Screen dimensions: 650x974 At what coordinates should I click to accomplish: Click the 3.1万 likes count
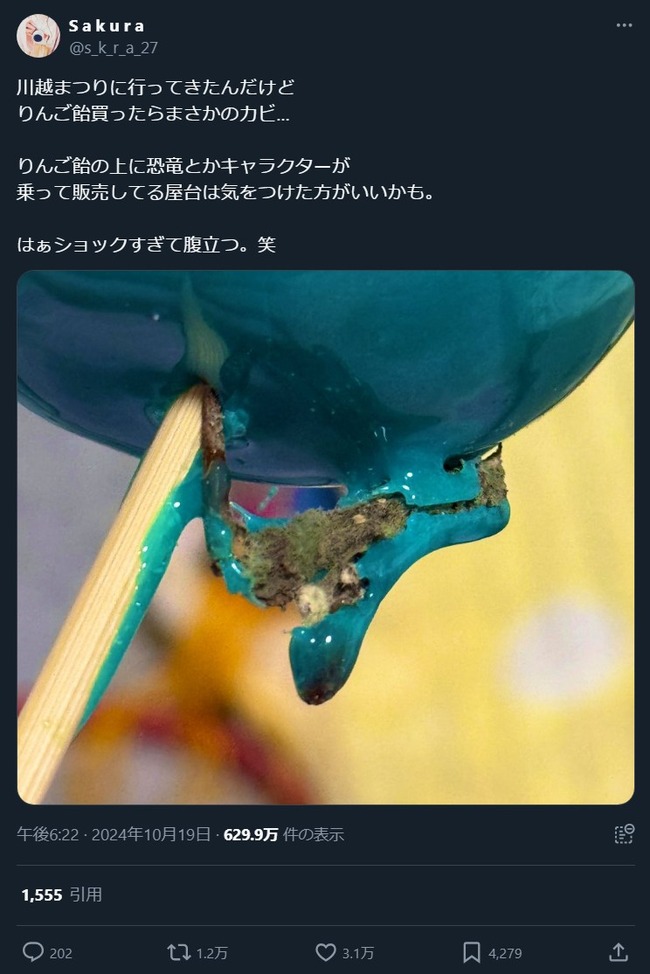(358, 953)
